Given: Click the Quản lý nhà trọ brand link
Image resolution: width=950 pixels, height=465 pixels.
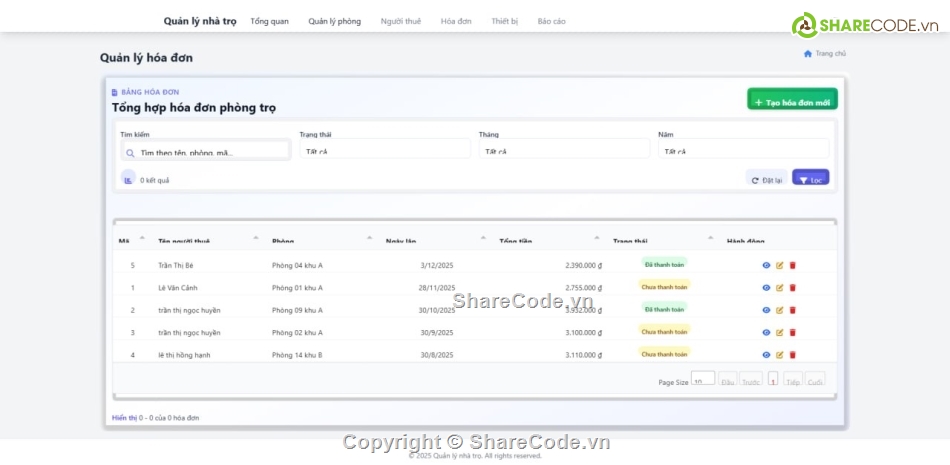Looking at the screenshot, I should click(x=200, y=21).
